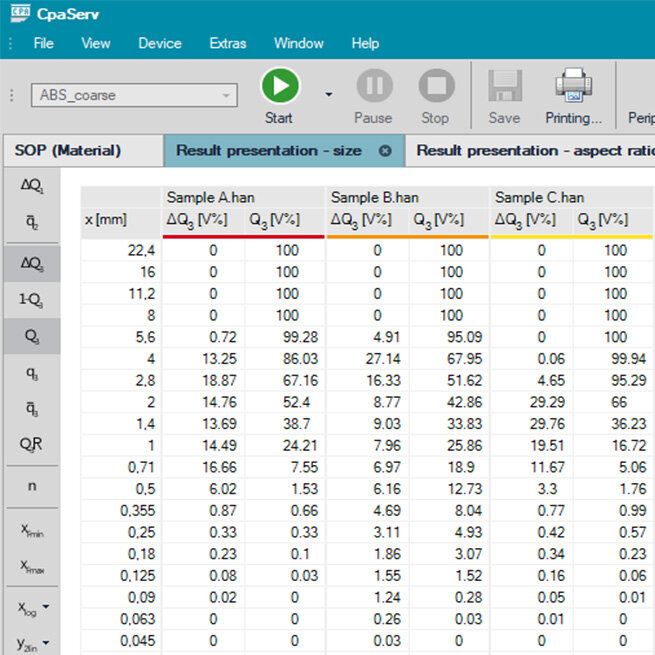Image resolution: width=655 pixels, height=655 pixels.
Task: Click the toolbar grip handle beside ABS_coarse
Action: coord(12,95)
